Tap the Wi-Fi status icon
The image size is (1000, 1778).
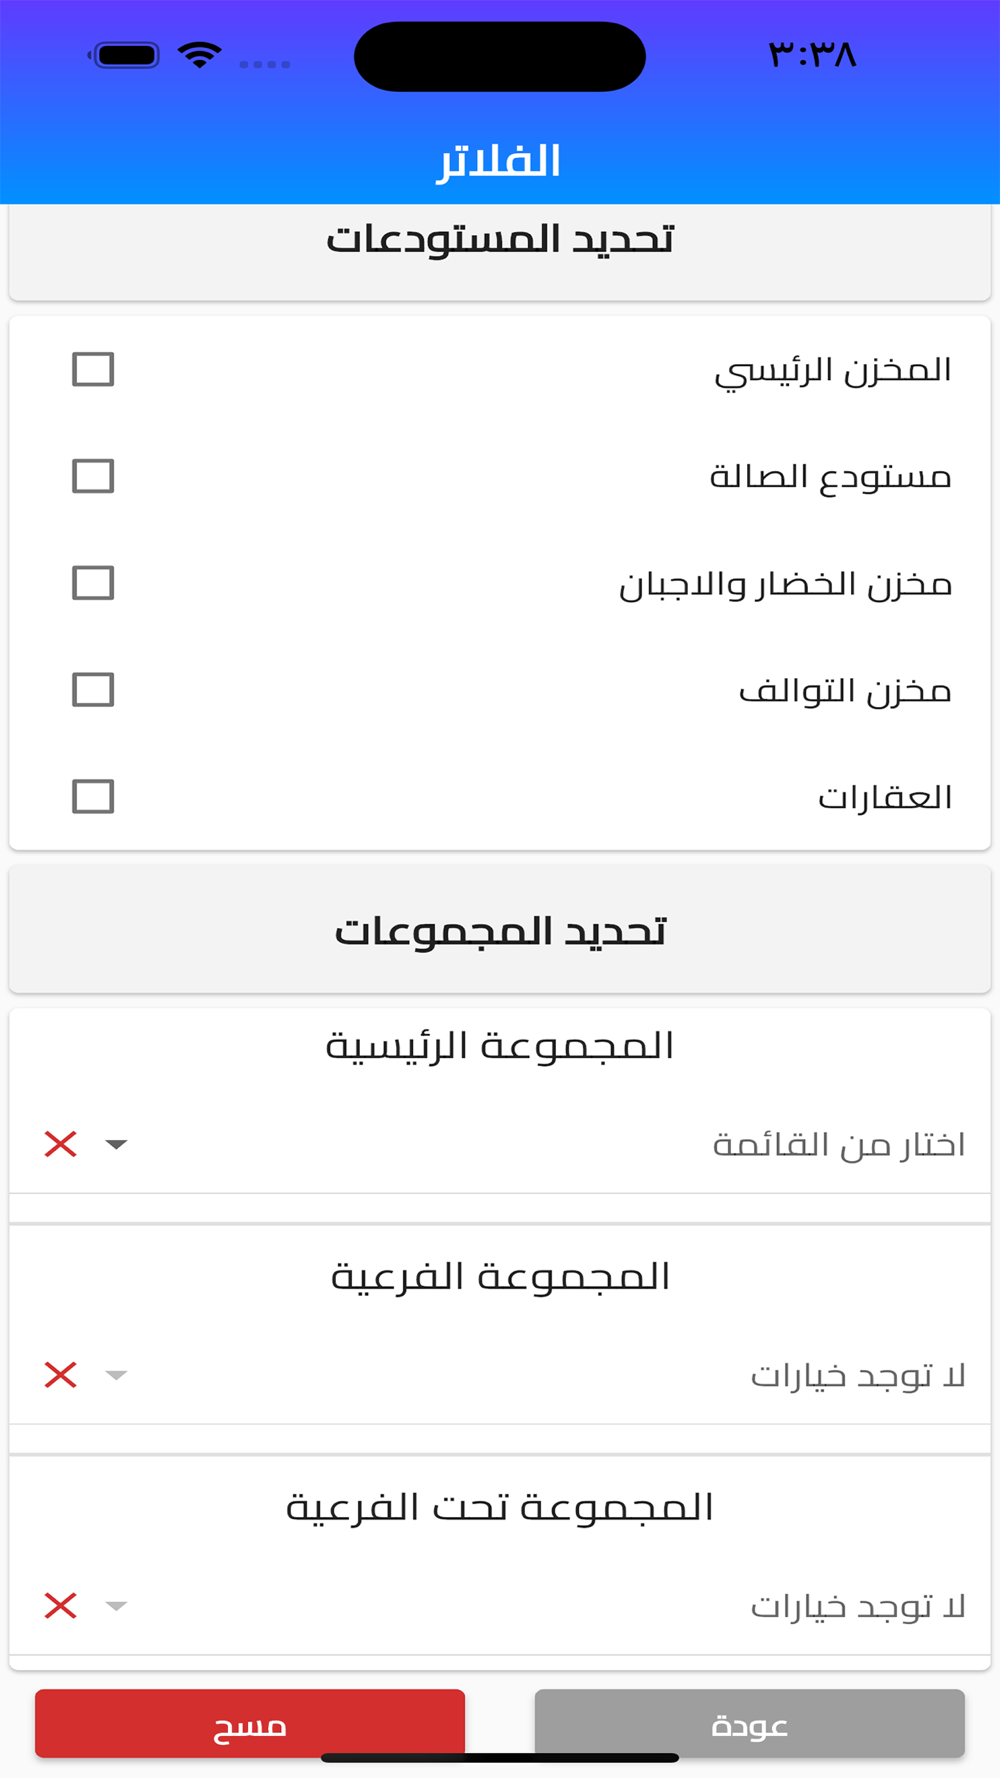tap(200, 54)
